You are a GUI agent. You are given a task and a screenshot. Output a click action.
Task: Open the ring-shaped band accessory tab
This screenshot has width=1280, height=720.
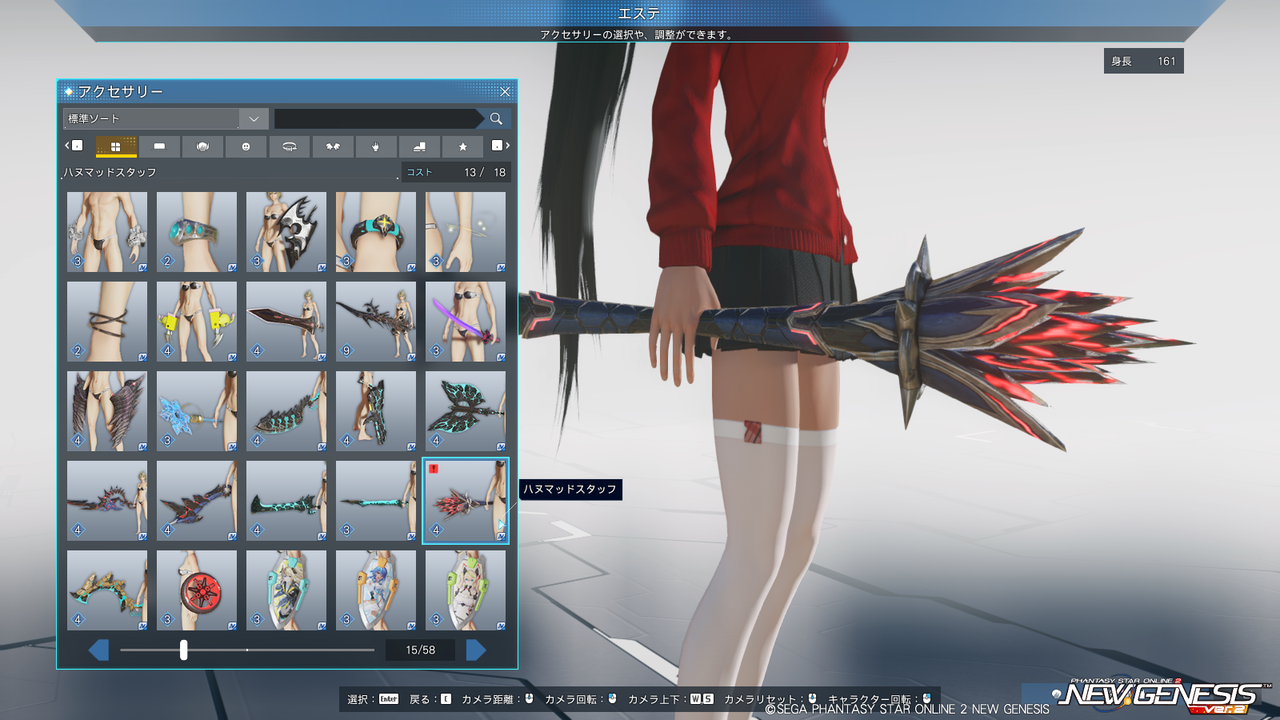(289, 147)
